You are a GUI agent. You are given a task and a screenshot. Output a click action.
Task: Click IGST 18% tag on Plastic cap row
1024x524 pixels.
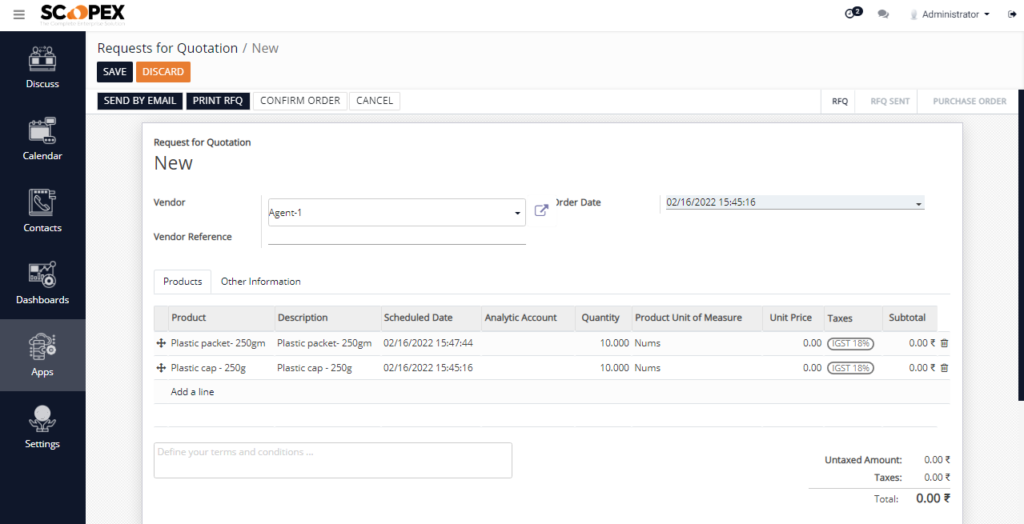[850, 368]
